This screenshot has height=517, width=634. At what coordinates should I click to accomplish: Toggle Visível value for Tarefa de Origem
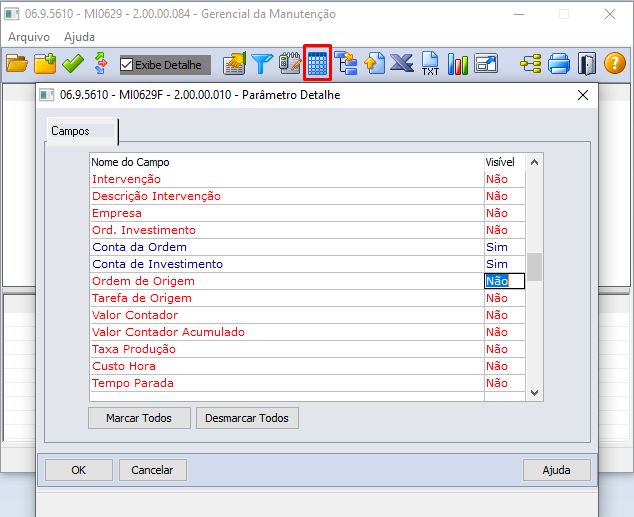504,298
